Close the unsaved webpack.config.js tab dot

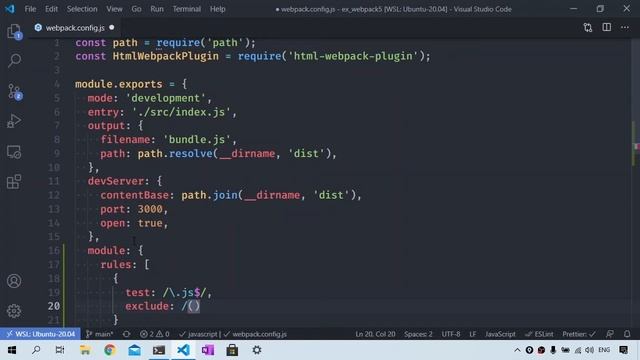(x=111, y=27)
